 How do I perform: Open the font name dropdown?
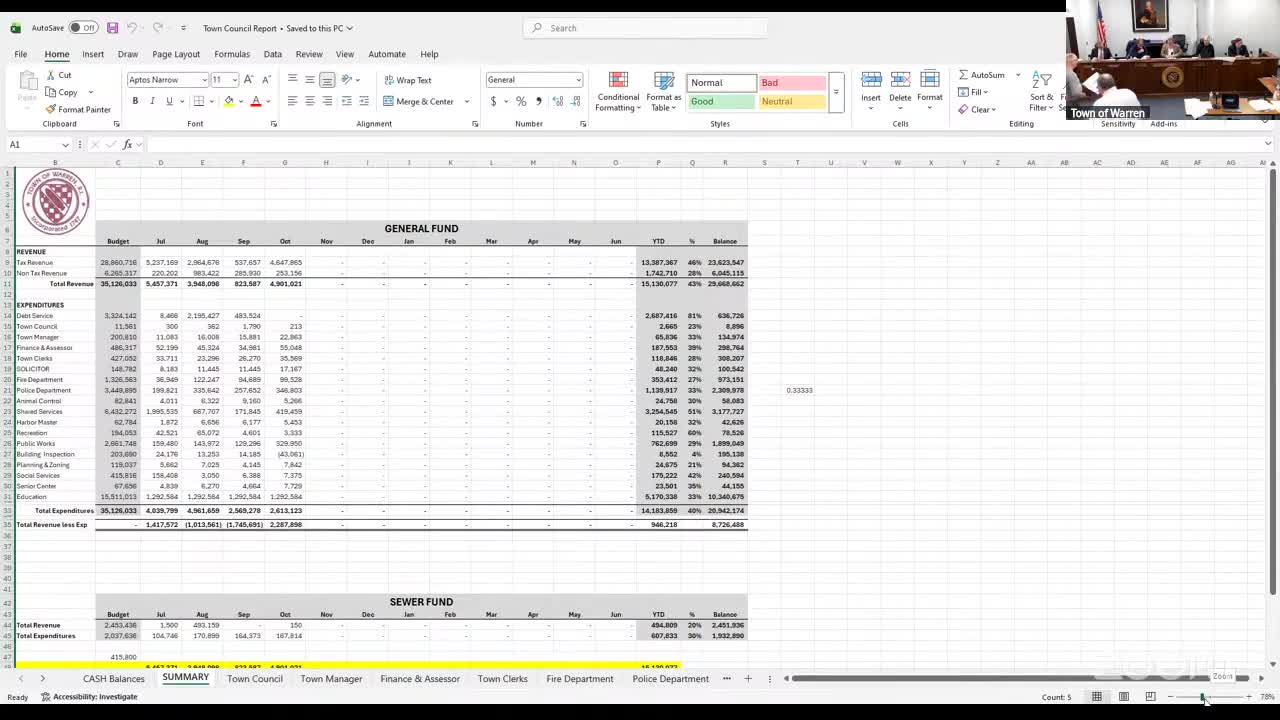205,80
